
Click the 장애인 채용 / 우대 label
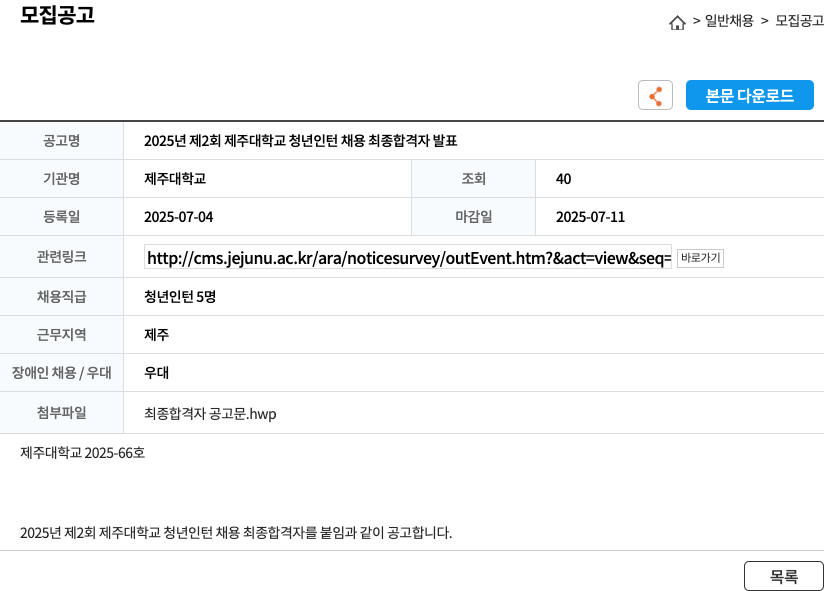[x=61, y=372]
